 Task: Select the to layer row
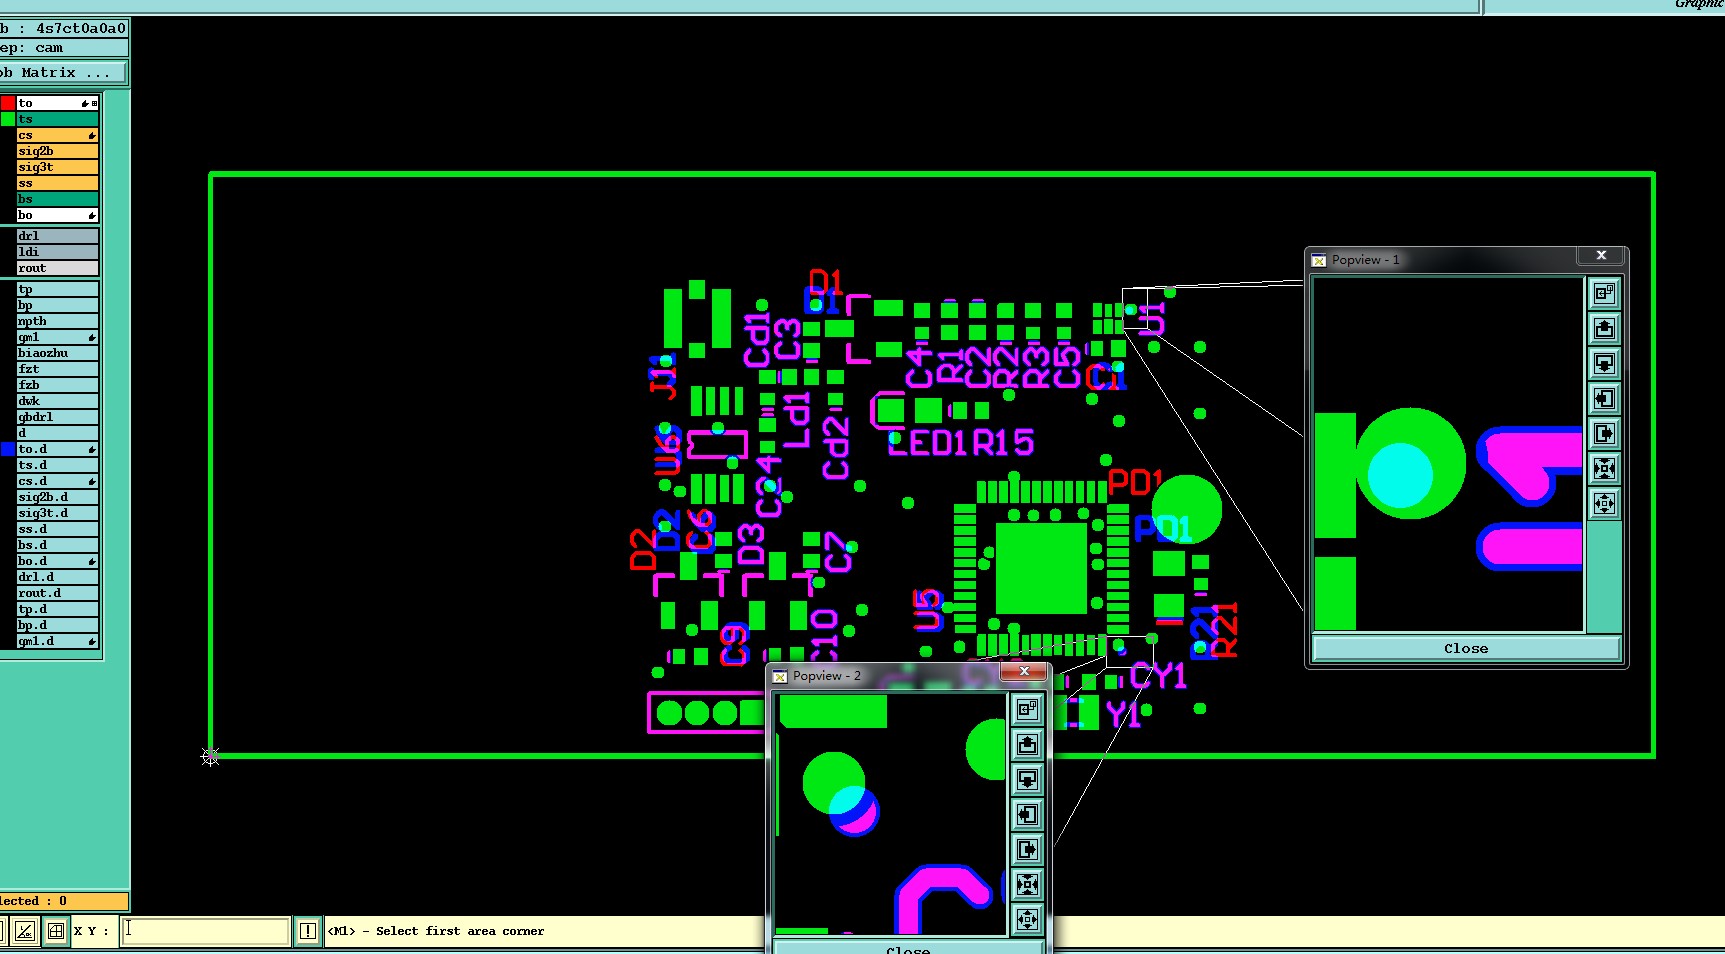pos(58,103)
